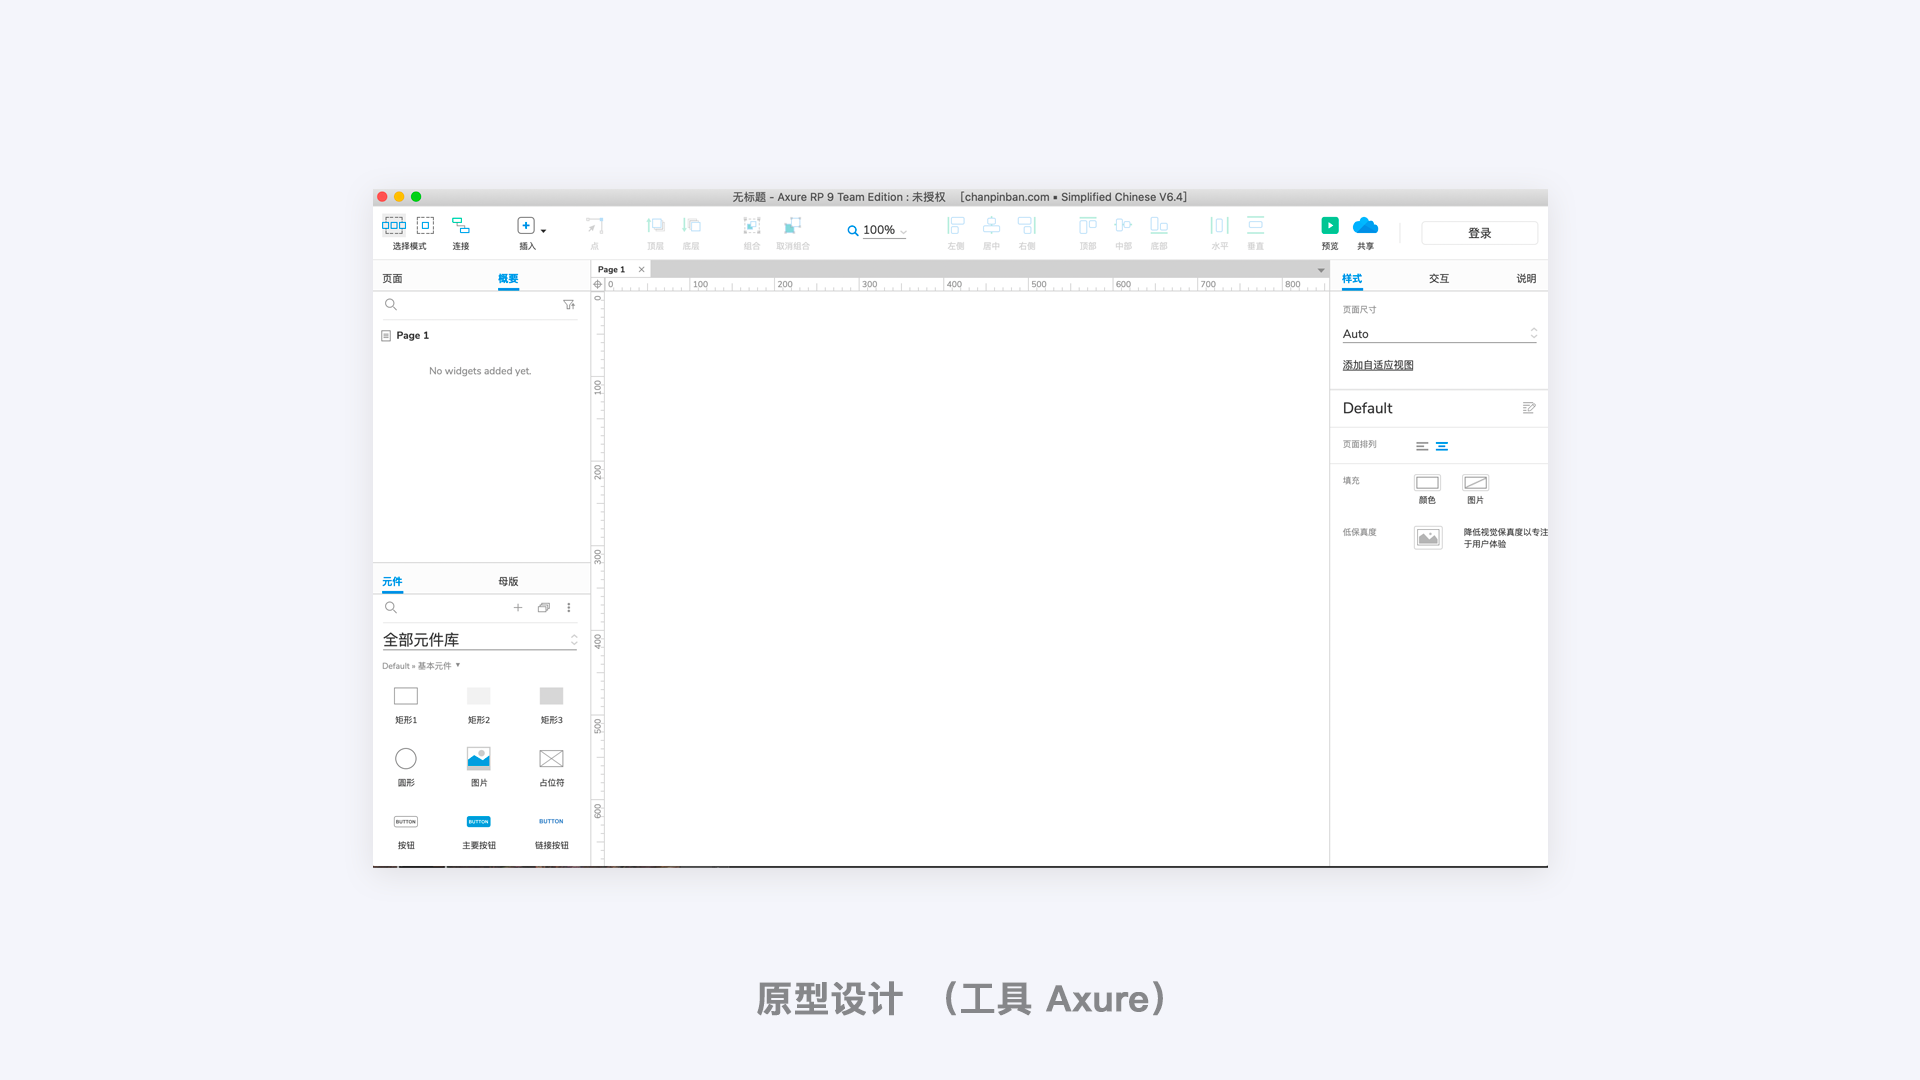This screenshot has width=1920, height=1080.
Task: Click the 顶部 align top icon
Action: pyautogui.click(x=1088, y=226)
